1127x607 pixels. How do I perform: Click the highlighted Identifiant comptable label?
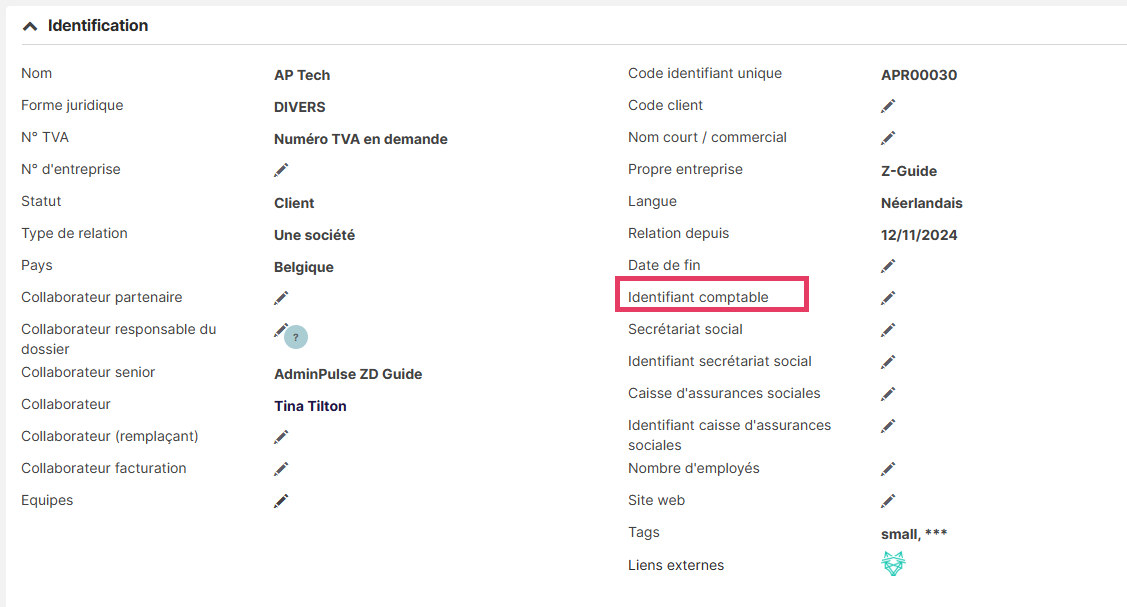point(698,297)
